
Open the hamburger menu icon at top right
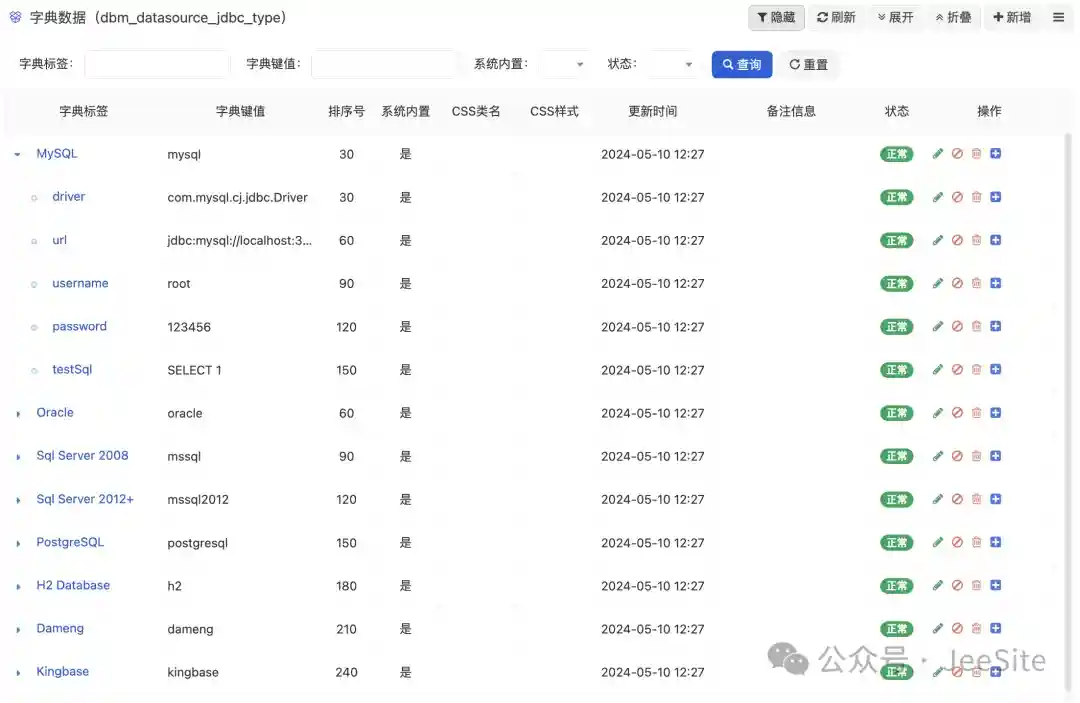pos(1058,18)
